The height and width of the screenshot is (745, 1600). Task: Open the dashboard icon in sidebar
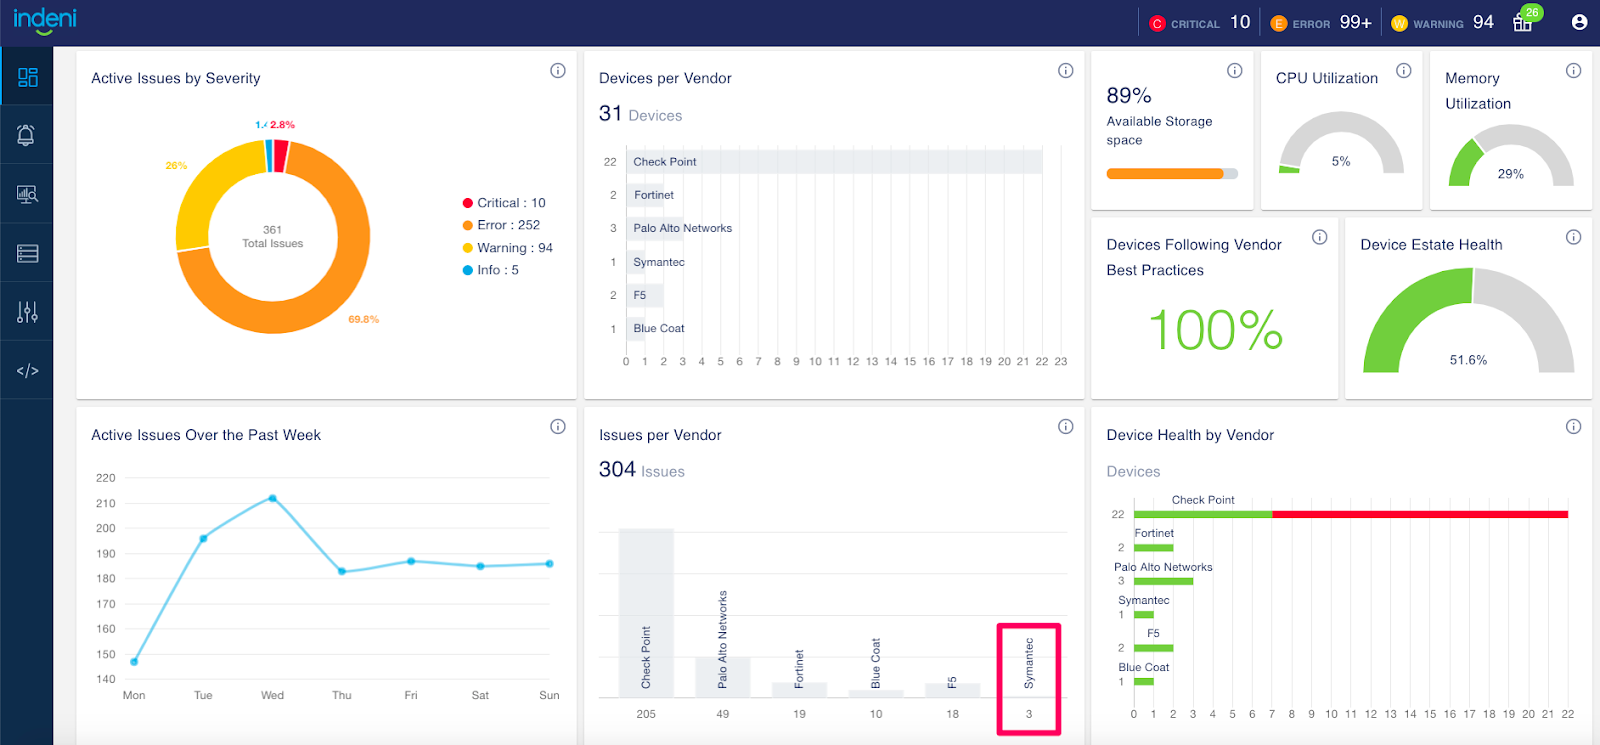click(27, 77)
